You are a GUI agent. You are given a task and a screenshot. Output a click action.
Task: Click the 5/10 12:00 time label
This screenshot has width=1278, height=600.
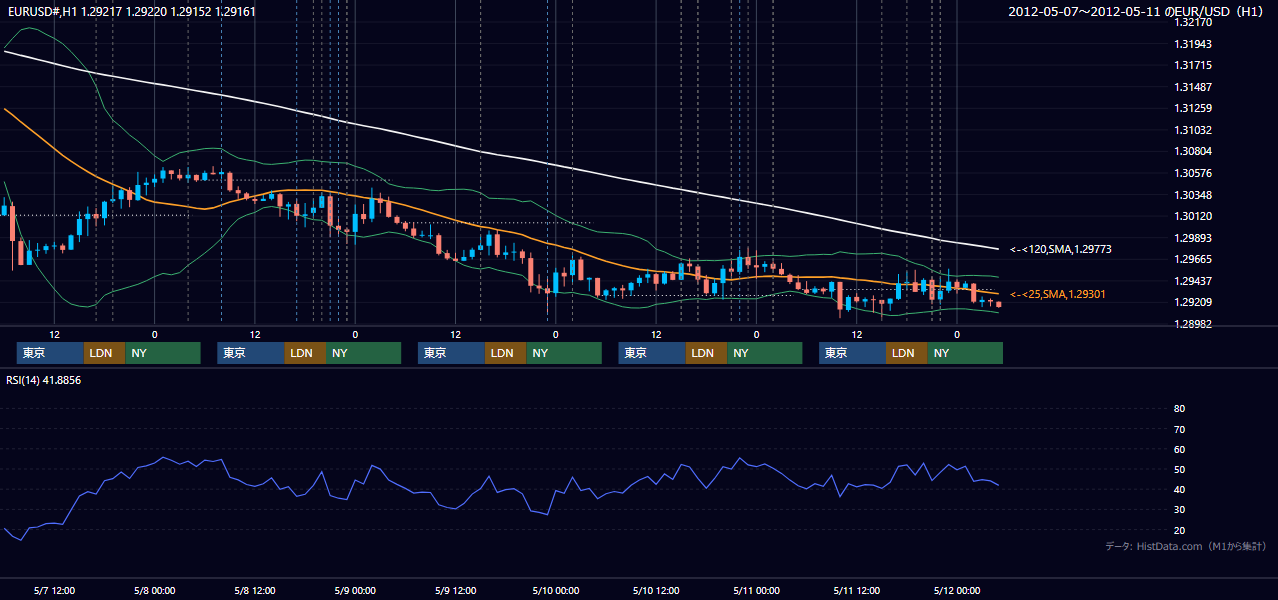click(656, 590)
